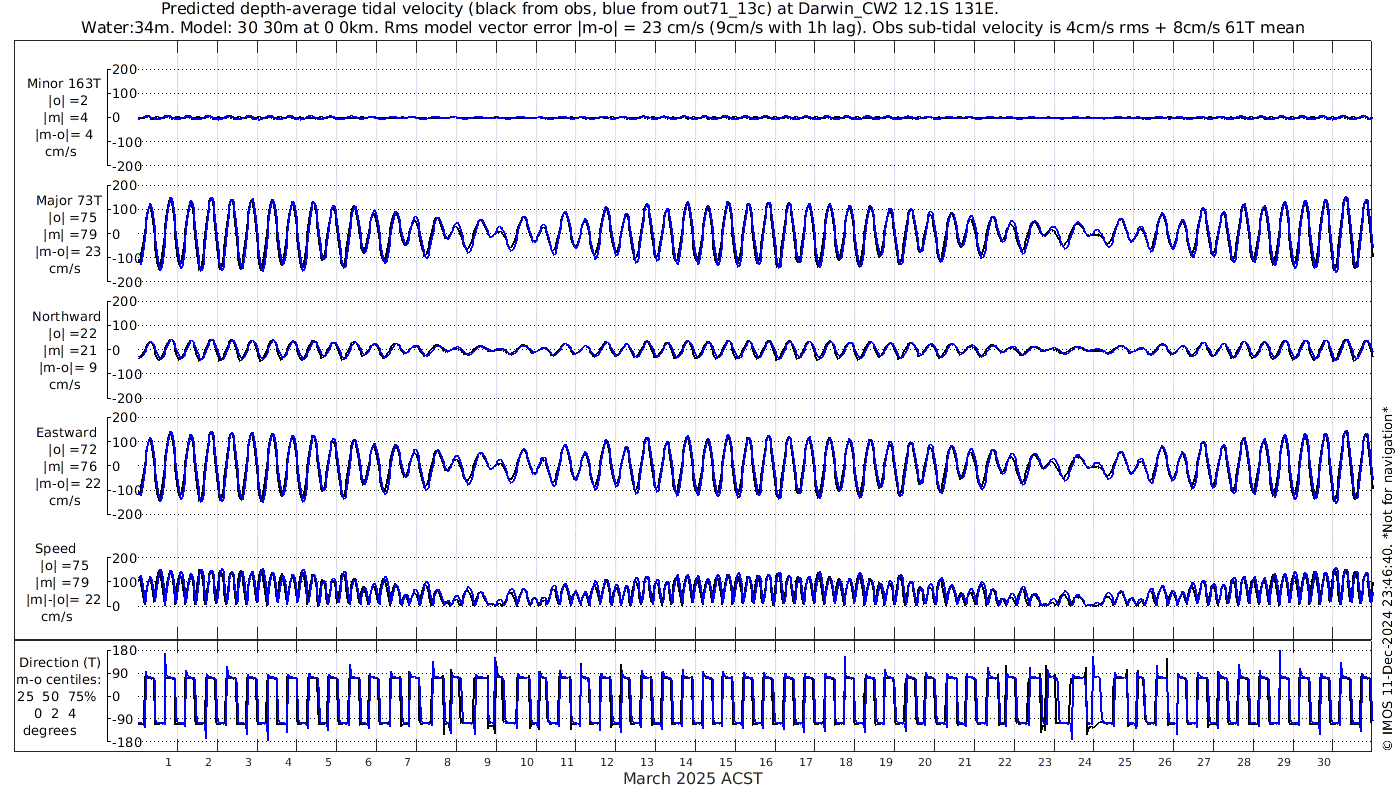
Task: Click date label '1' on the time axis
Action: (x=168, y=762)
